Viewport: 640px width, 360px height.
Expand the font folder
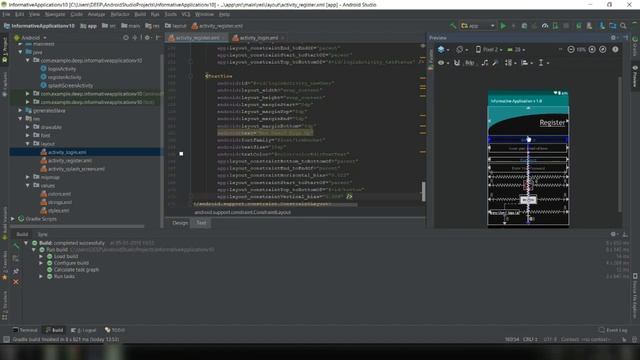28,135
